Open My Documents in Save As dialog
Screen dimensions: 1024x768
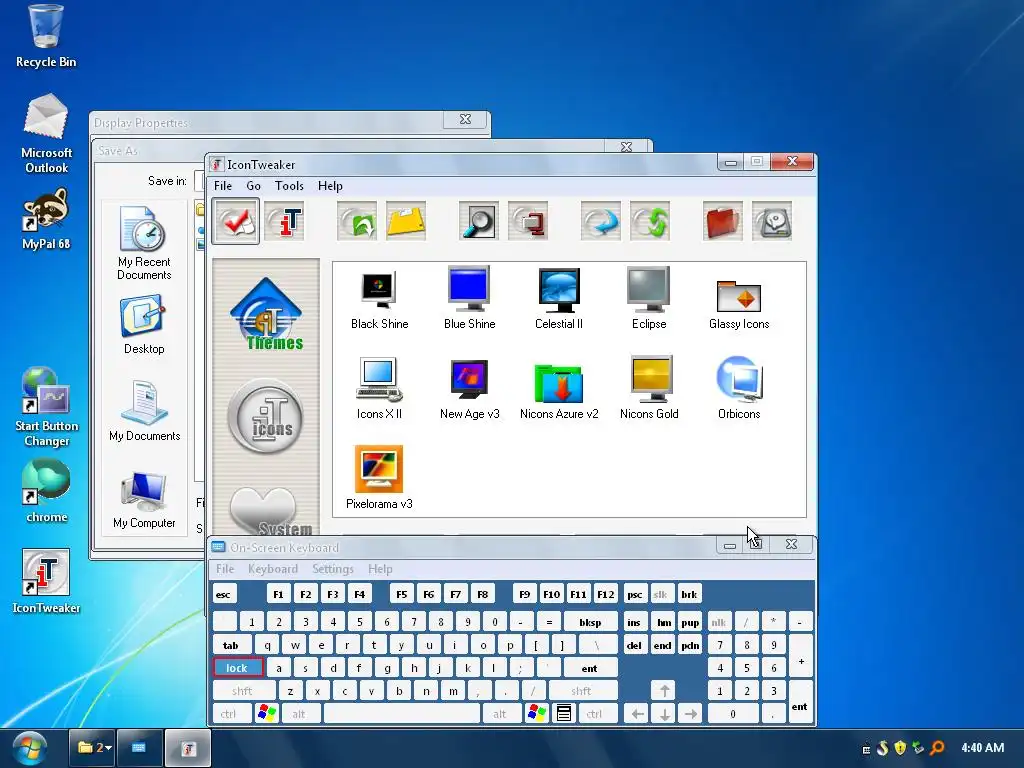point(144,411)
